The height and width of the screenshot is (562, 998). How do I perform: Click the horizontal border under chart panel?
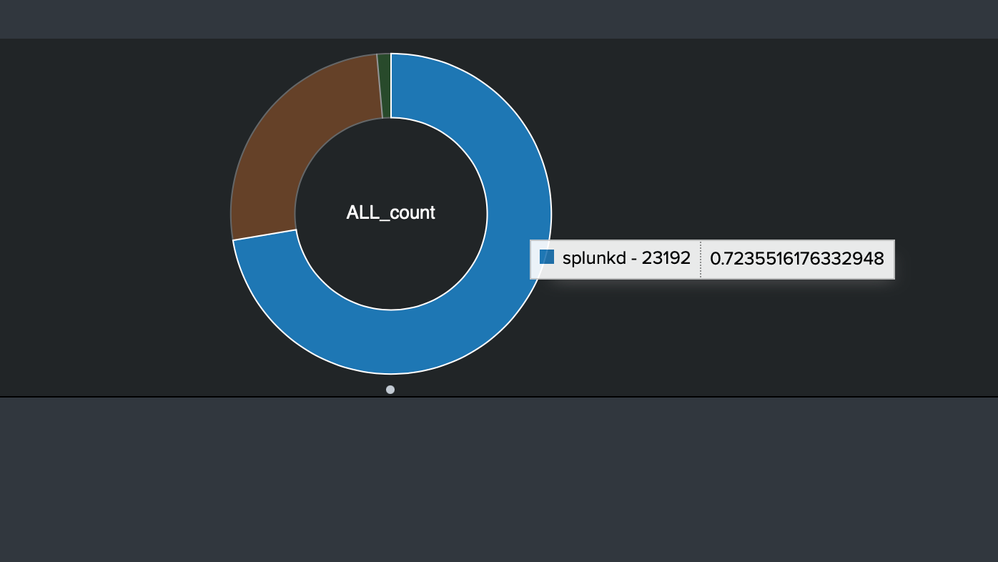pos(499,397)
